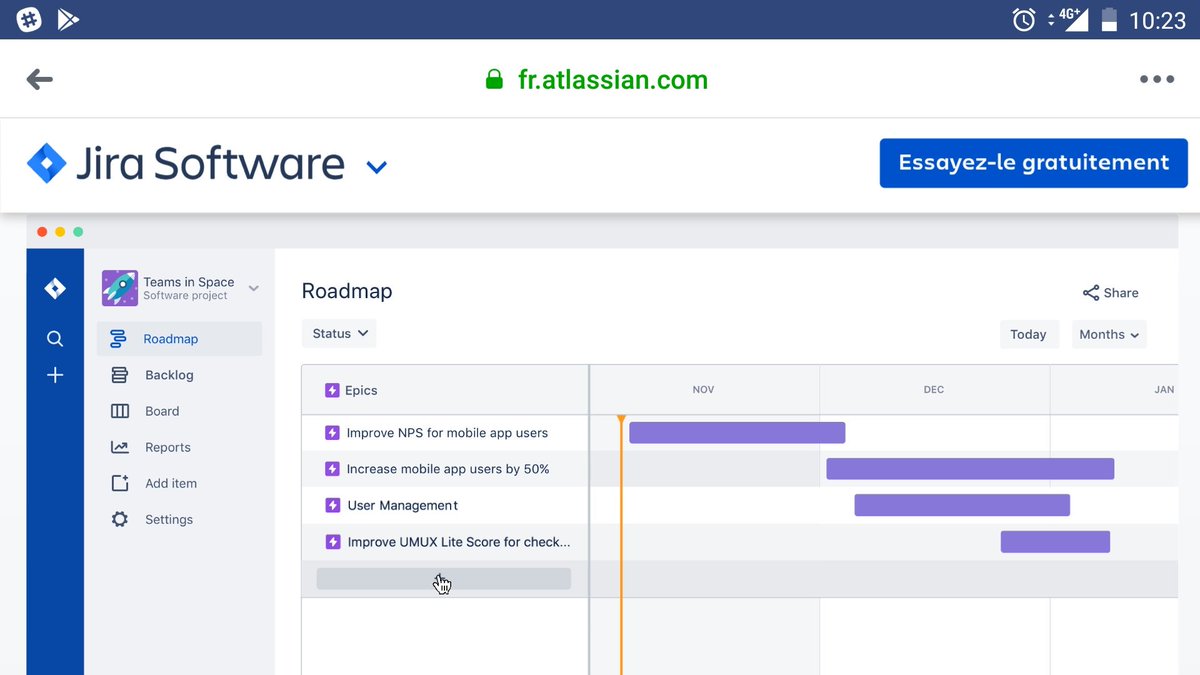The height and width of the screenshot is (675, 1200).
Task: Tap the Play Store notification icon
Action: click(68, 19)
